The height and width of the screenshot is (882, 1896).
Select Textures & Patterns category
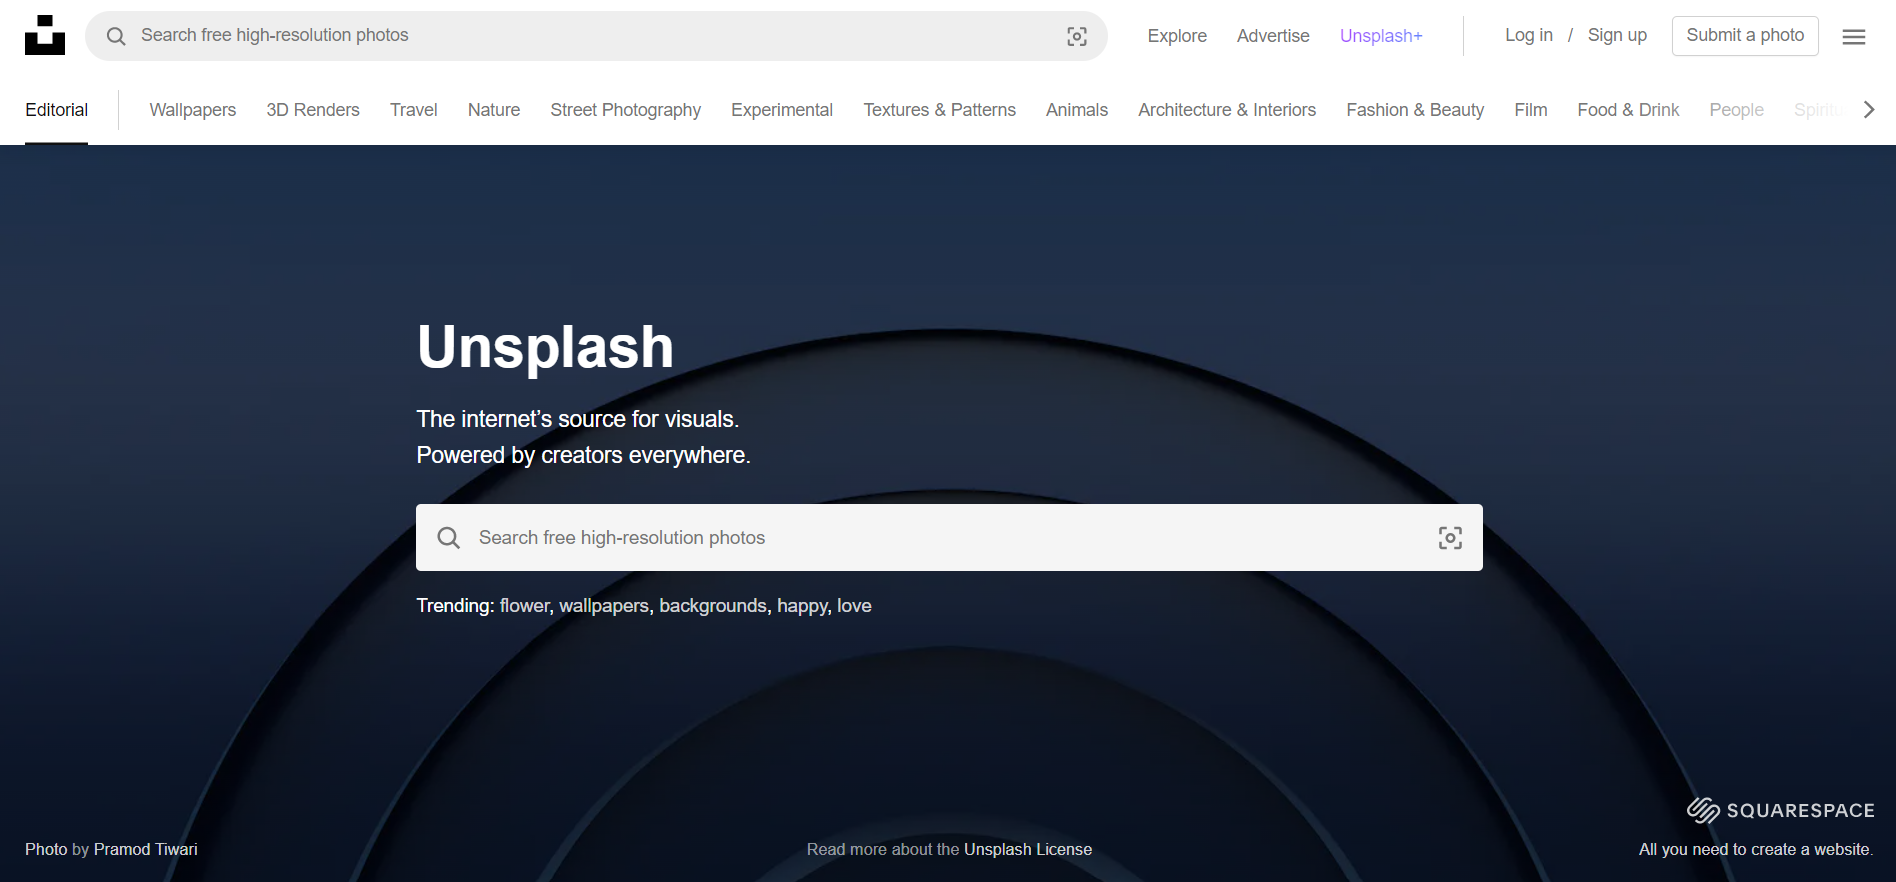[x=940, y=110]
